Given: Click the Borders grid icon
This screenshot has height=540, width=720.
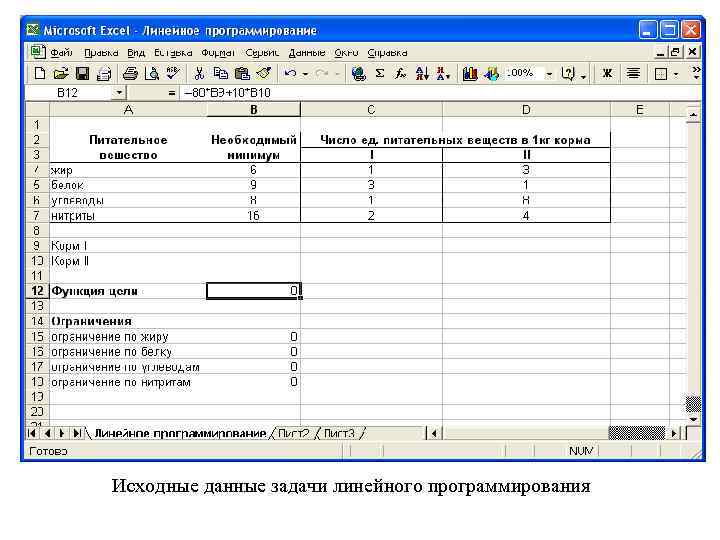Looking at the screenshot, I should pyautogui.click(x=661, y=74).
